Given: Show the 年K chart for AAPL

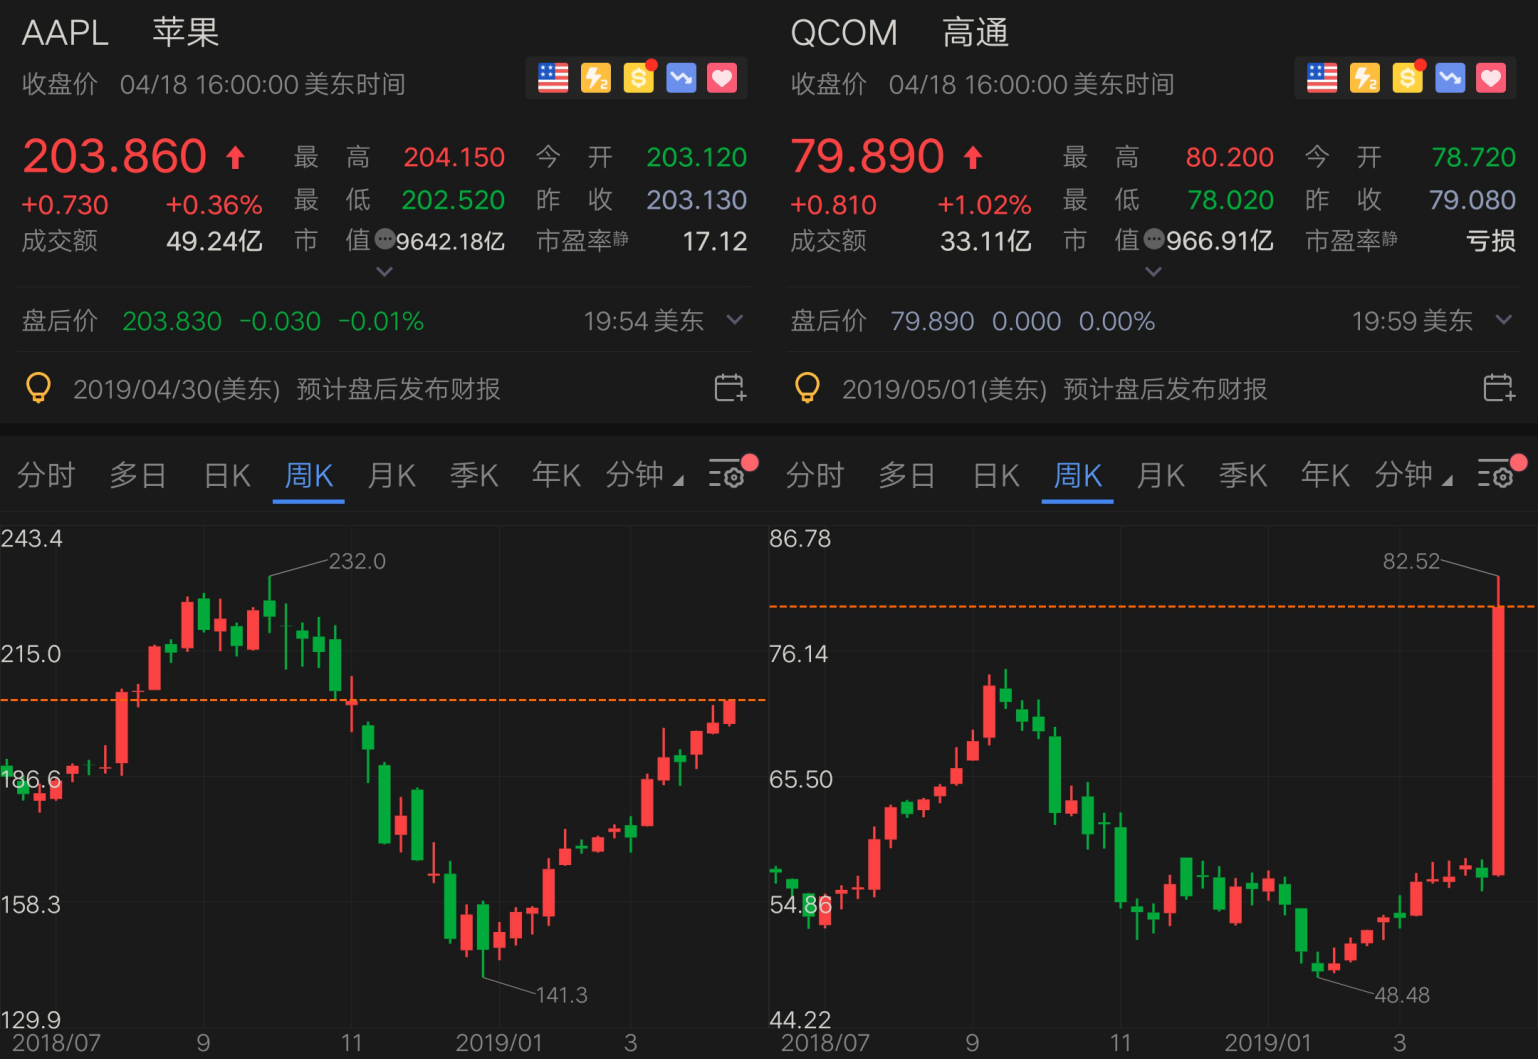Looking at the screenshot, I should (556, 475).
